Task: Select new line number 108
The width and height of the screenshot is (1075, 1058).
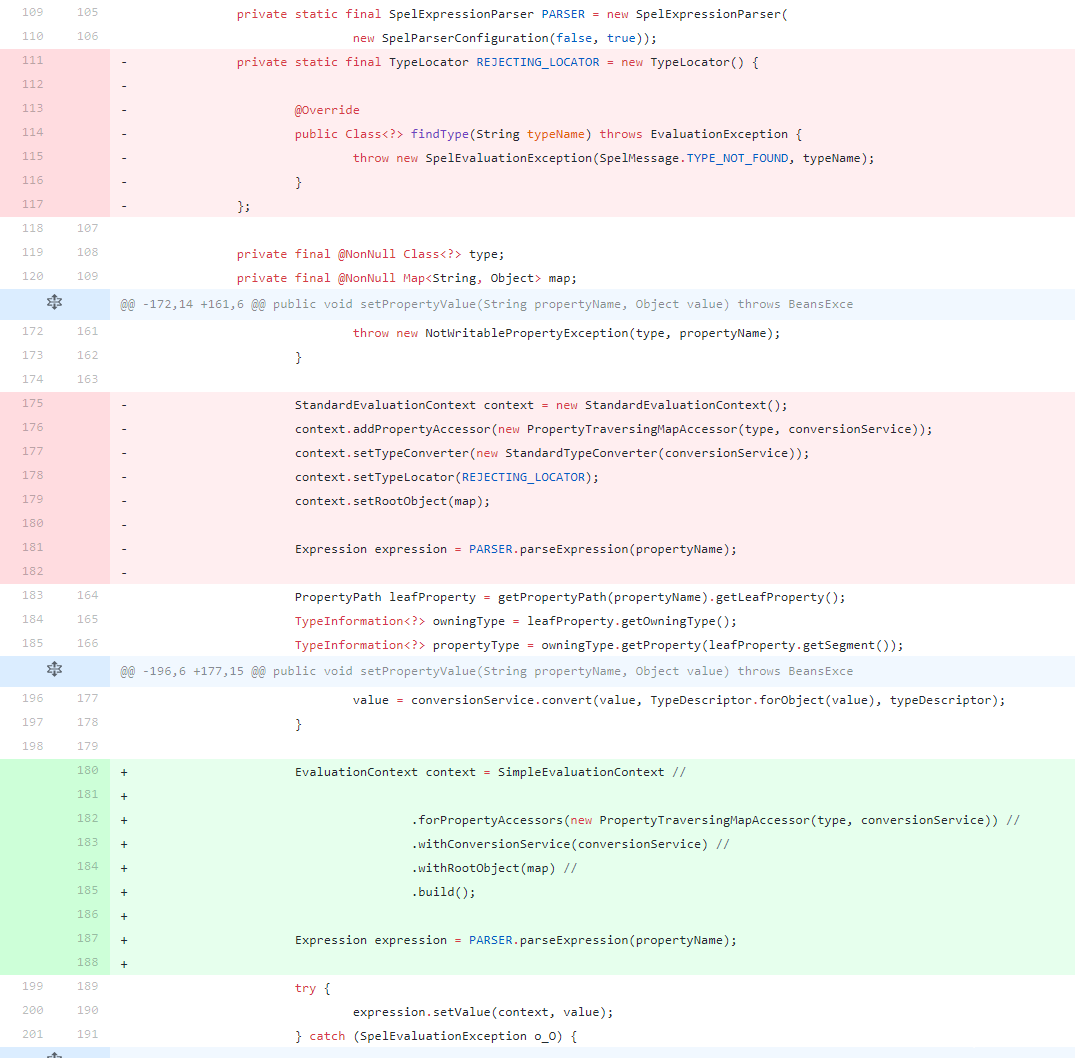Action: click(x=87, y=252)
